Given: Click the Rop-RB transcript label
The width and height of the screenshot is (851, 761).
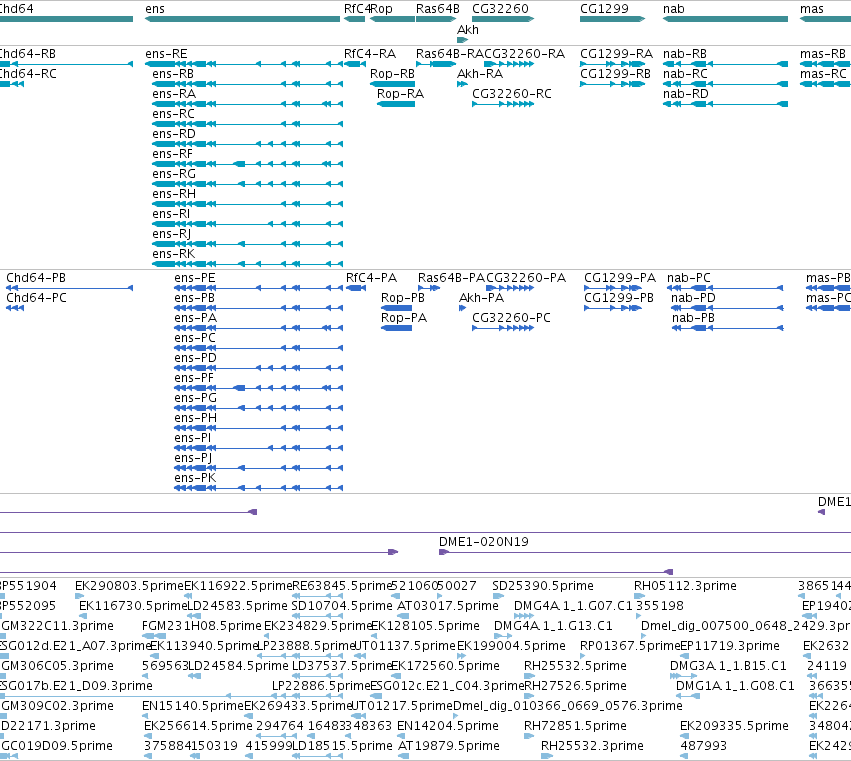Looking at the screenshot, I should (392, 74).
